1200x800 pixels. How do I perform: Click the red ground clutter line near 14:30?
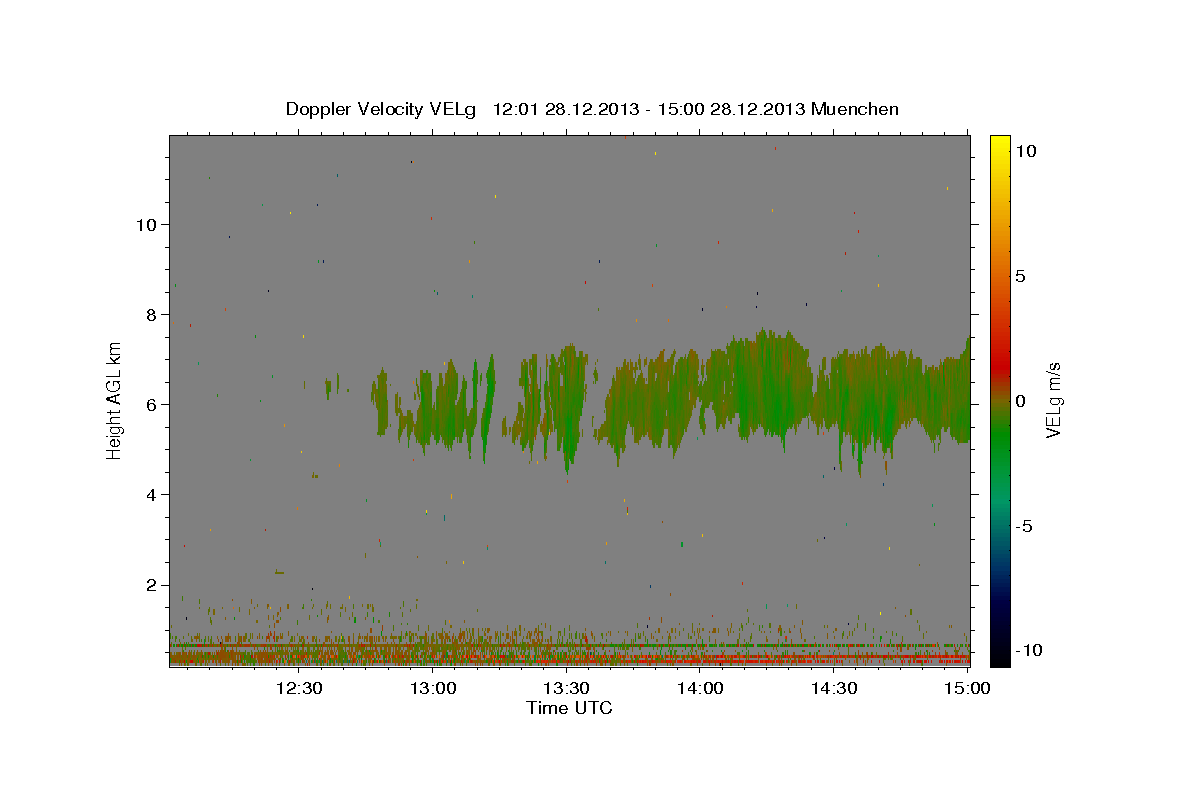click(x=834, y=661)
